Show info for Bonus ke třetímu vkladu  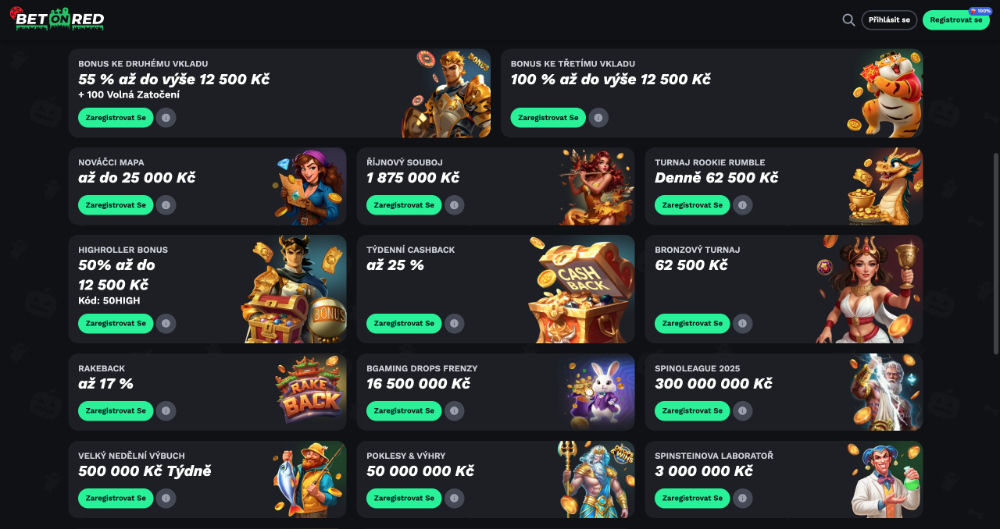click(x=598, y=118)
